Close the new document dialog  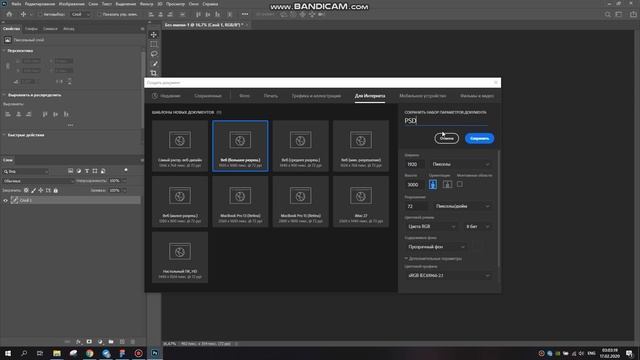click(x=496, y=82)
